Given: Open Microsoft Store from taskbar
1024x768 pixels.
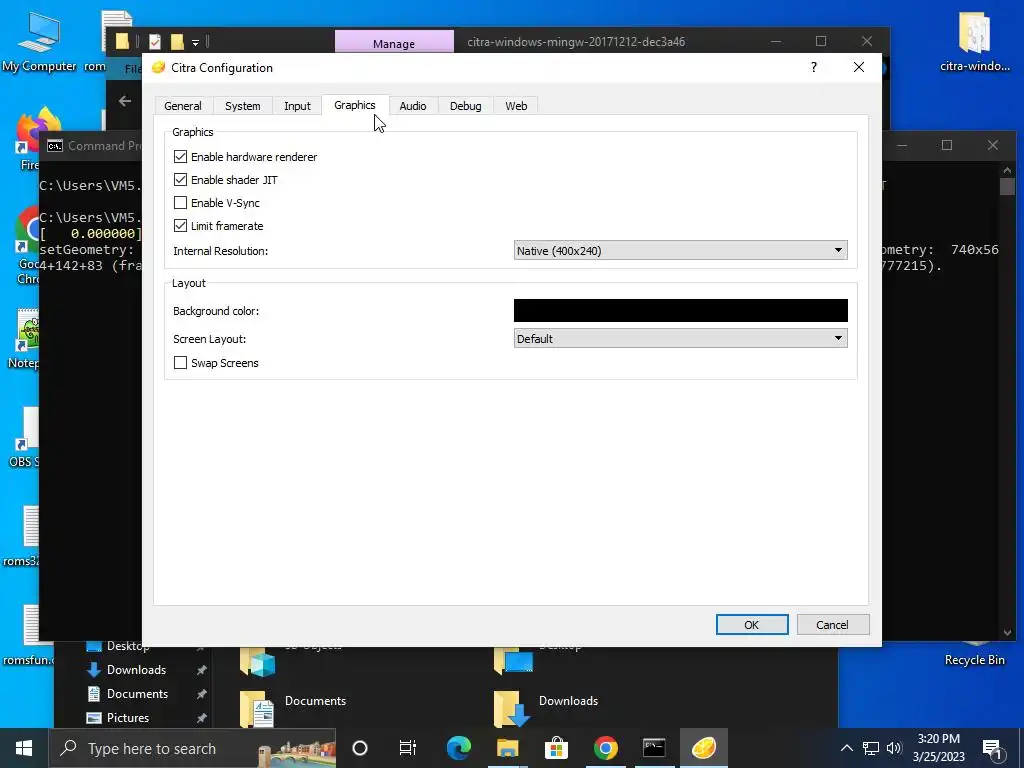Looking at the screenshot, I should [x=556, y=748].
